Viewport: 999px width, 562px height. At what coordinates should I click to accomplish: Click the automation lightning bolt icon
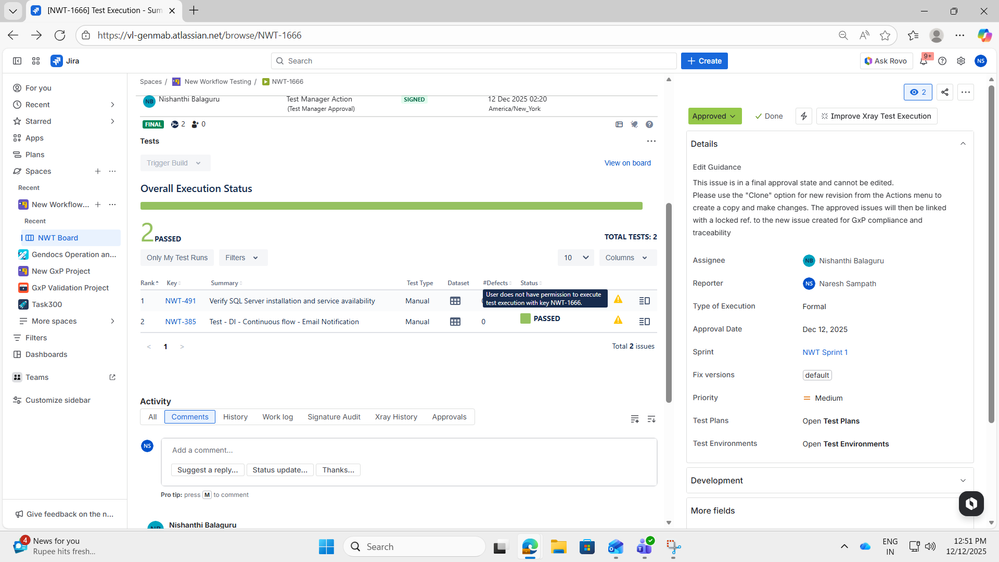803,116
